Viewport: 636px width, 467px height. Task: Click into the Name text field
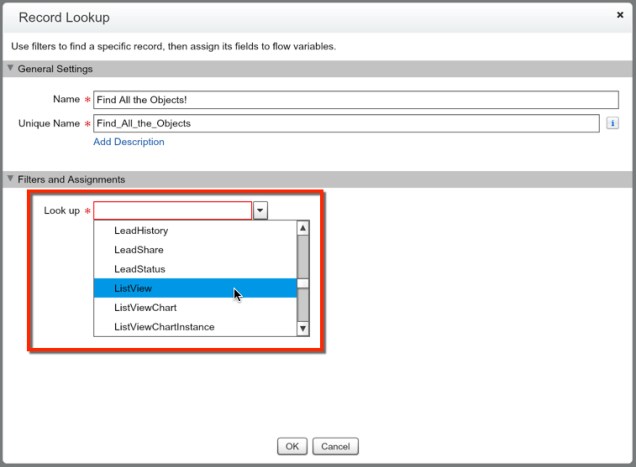pyautogui.click(x=355, y=100)
